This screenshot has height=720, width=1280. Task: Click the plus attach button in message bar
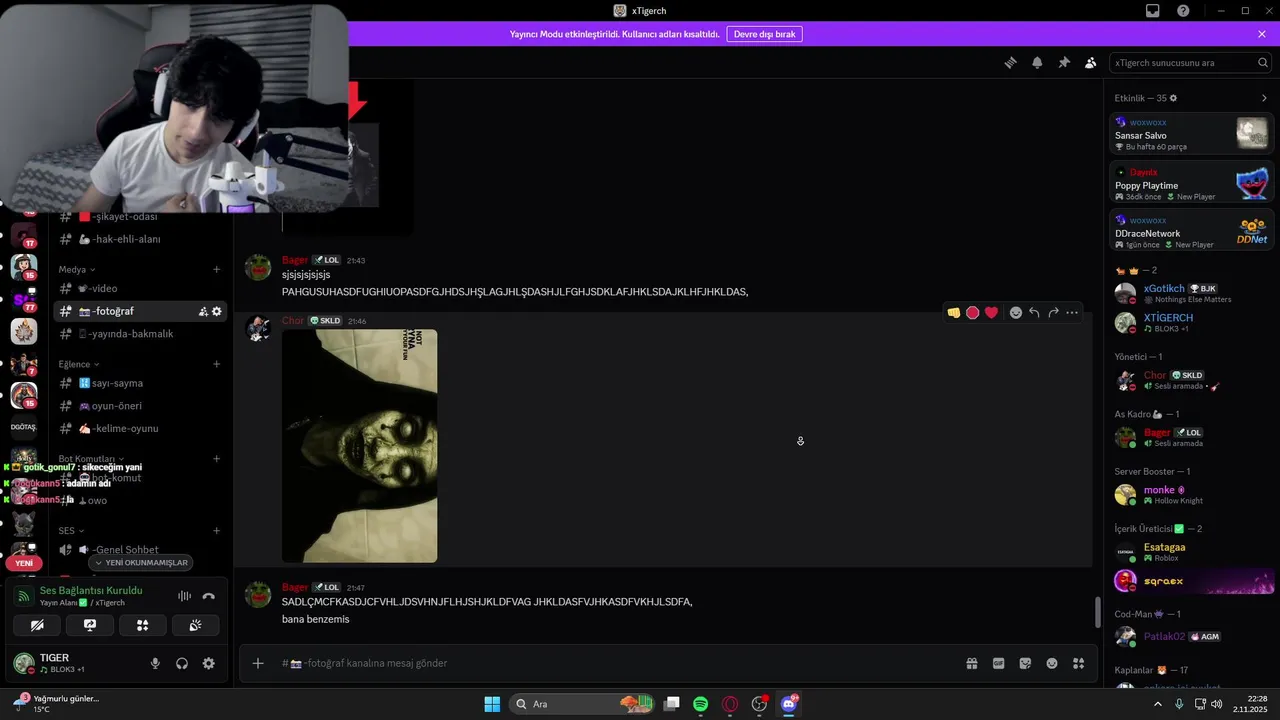pos(258,663)
